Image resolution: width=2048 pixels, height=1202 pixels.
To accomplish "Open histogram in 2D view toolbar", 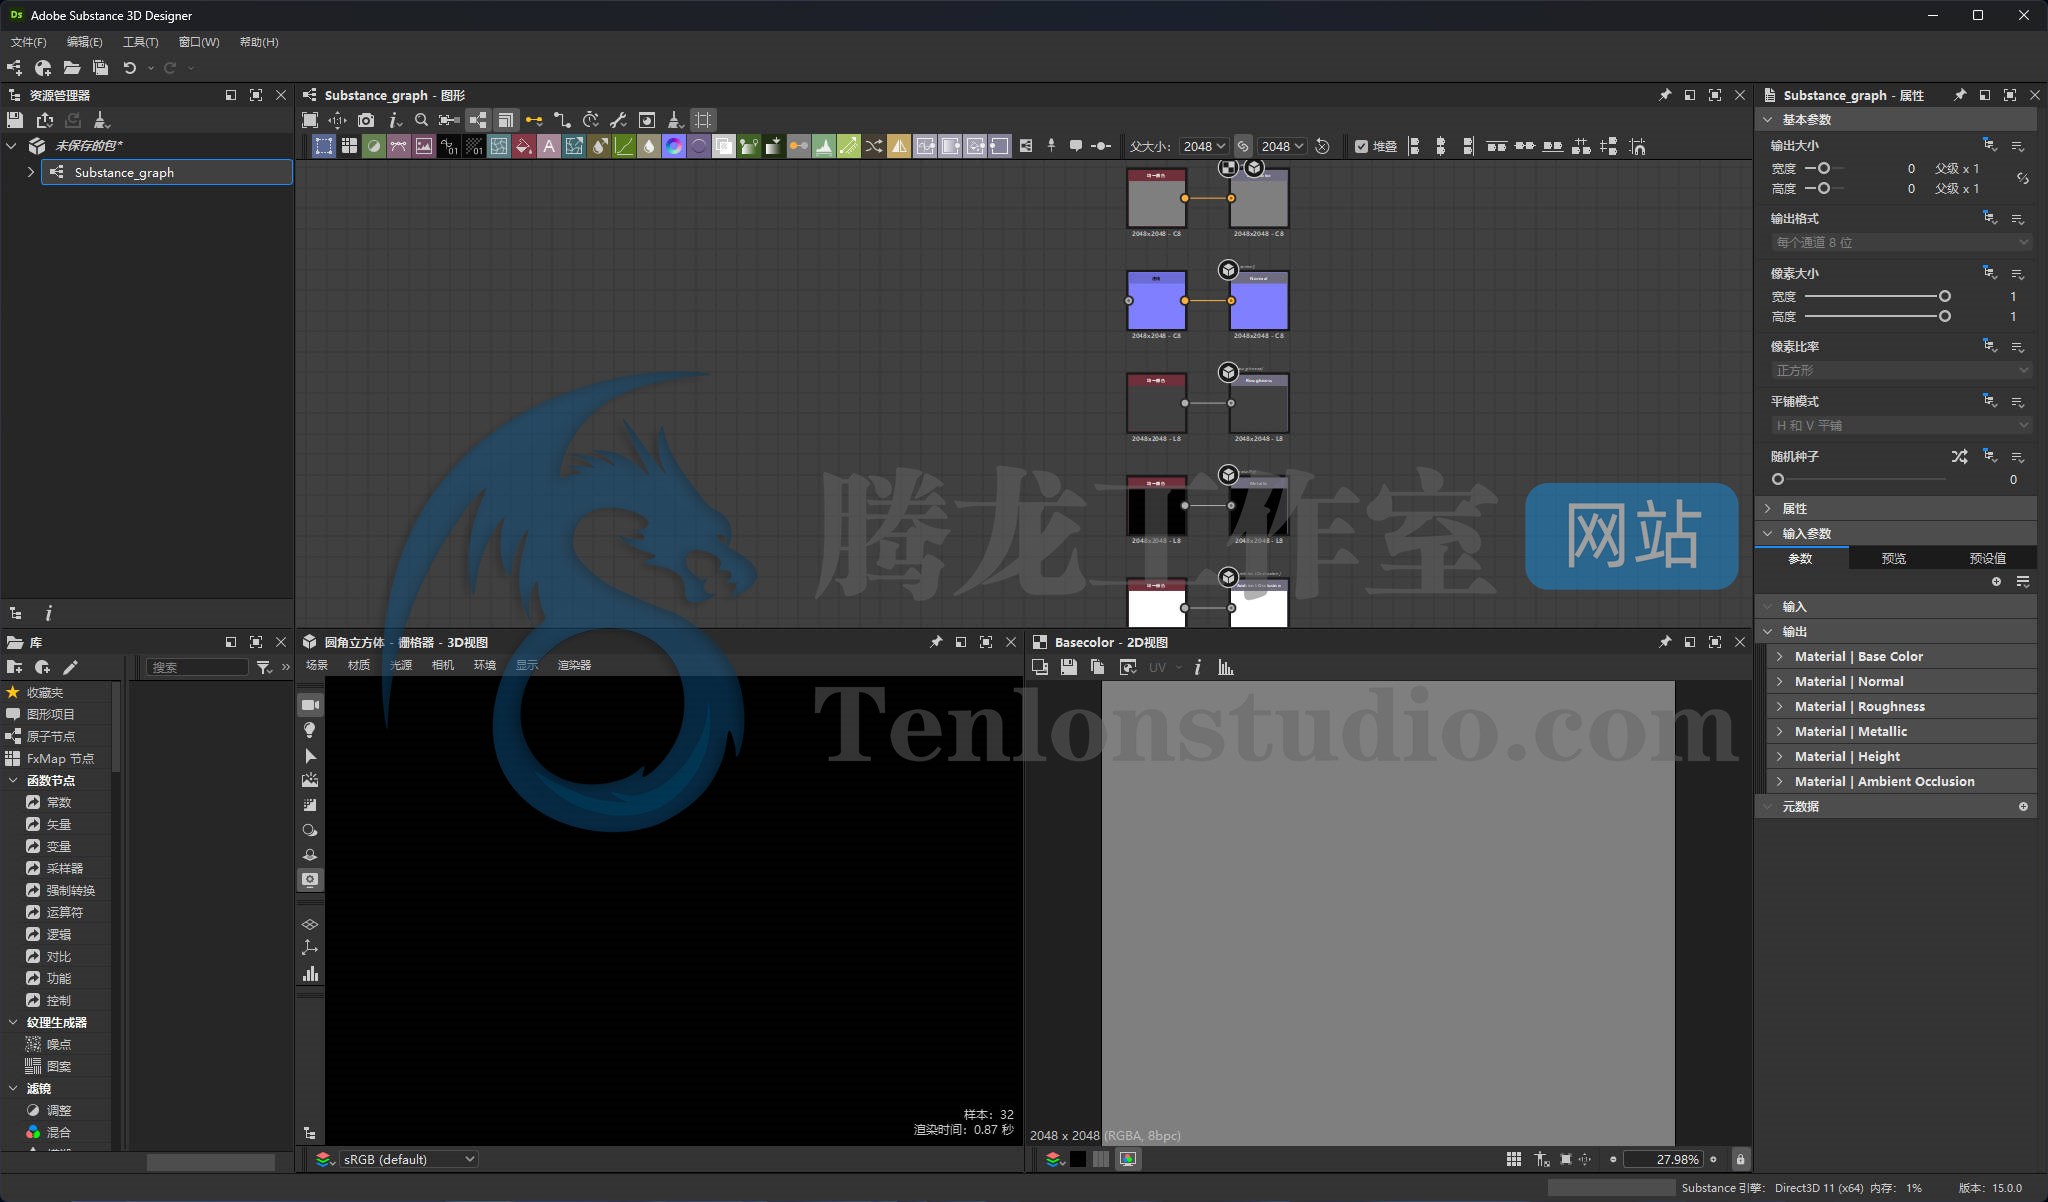I will pos(1226,667).
